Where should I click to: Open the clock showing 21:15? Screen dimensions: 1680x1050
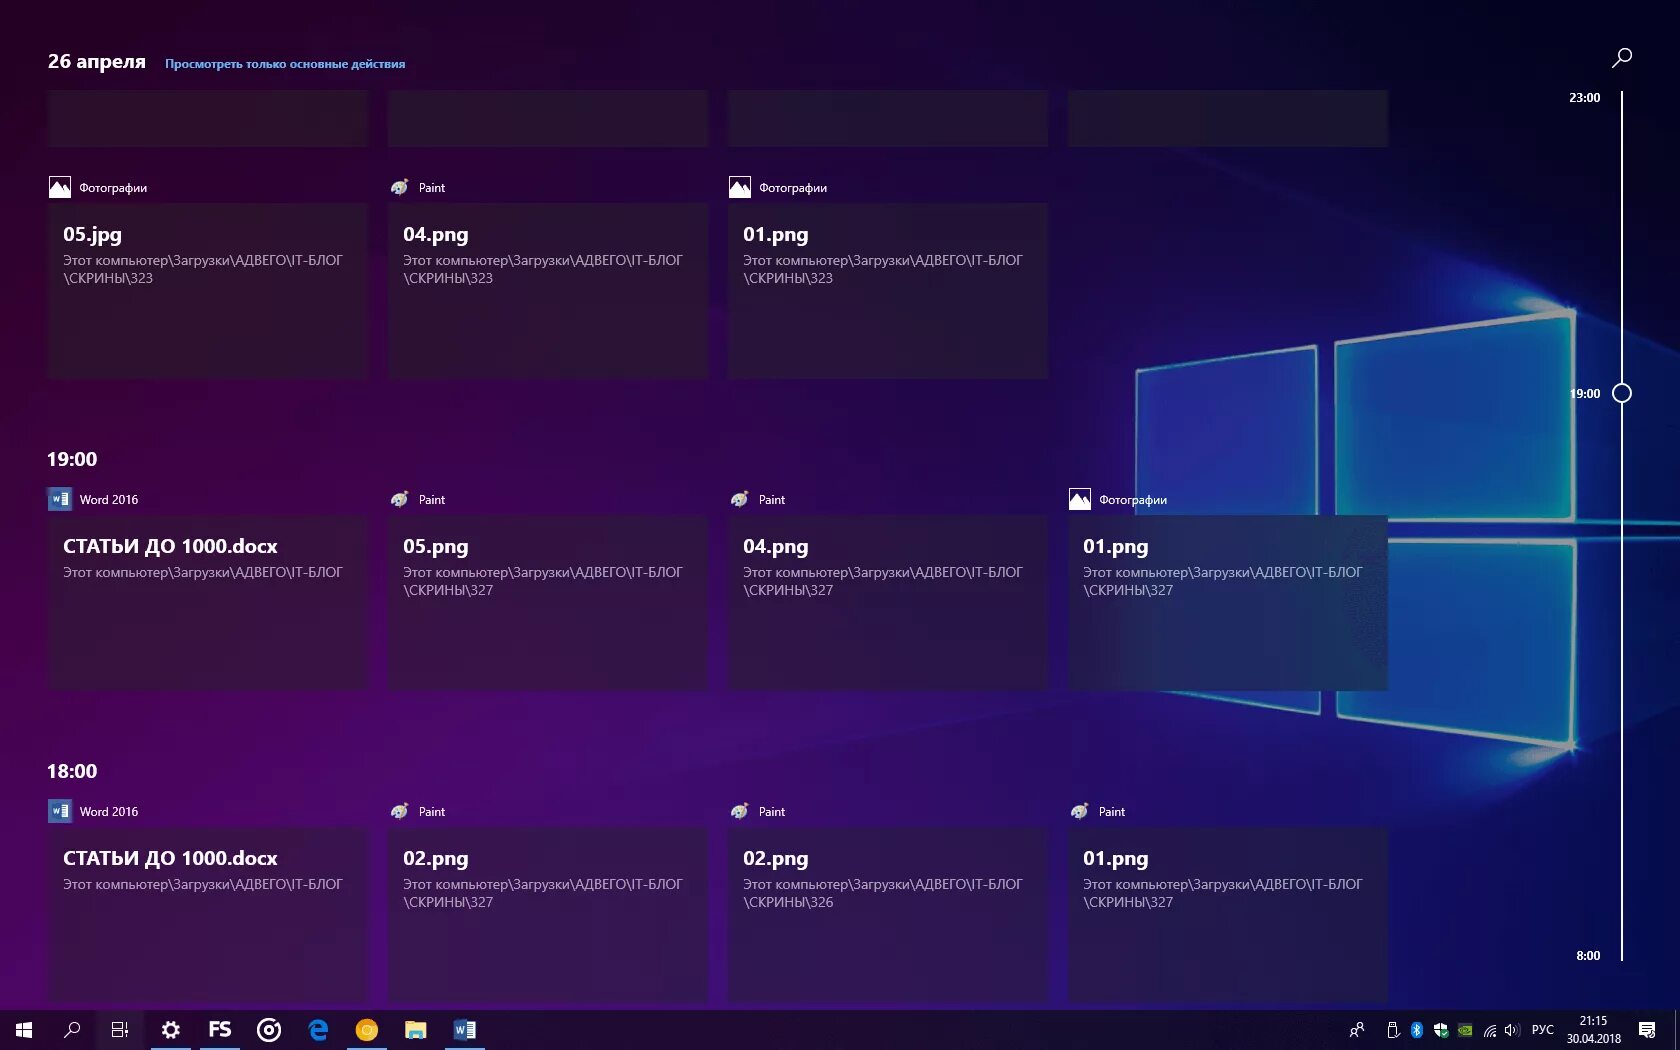pyautogui.click(x=1594, y=1030)
